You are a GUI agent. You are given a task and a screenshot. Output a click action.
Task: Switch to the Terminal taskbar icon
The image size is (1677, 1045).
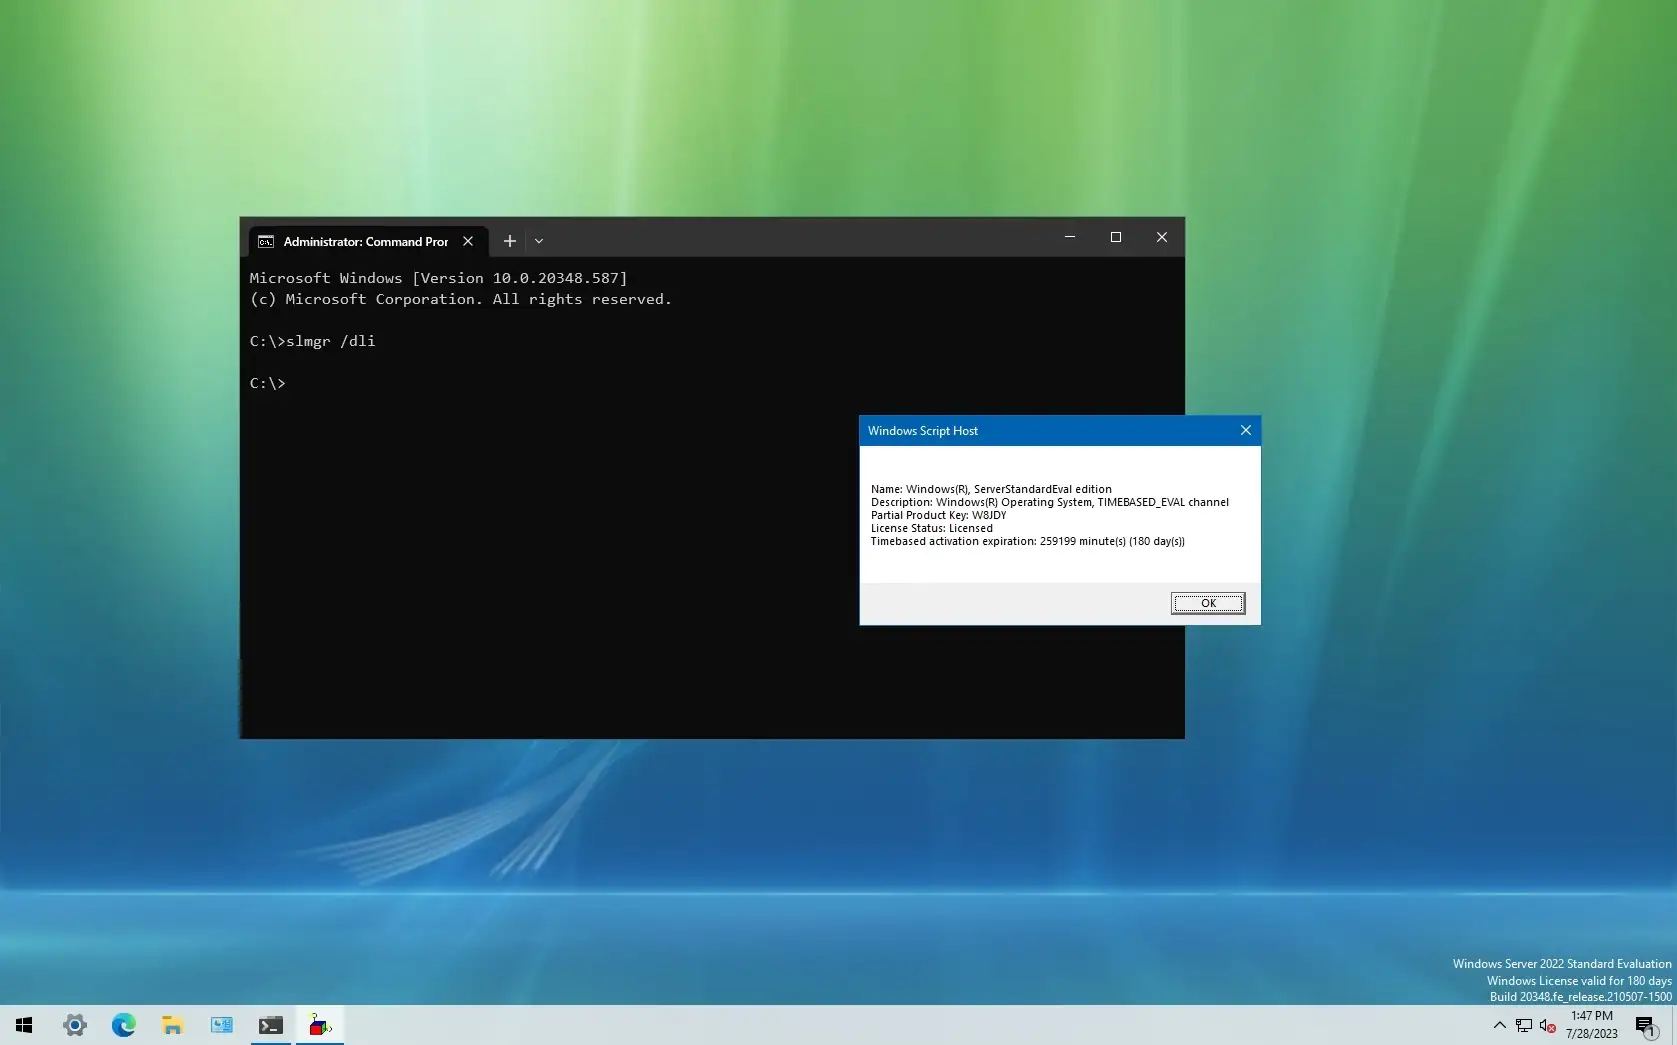point(270,1025)
